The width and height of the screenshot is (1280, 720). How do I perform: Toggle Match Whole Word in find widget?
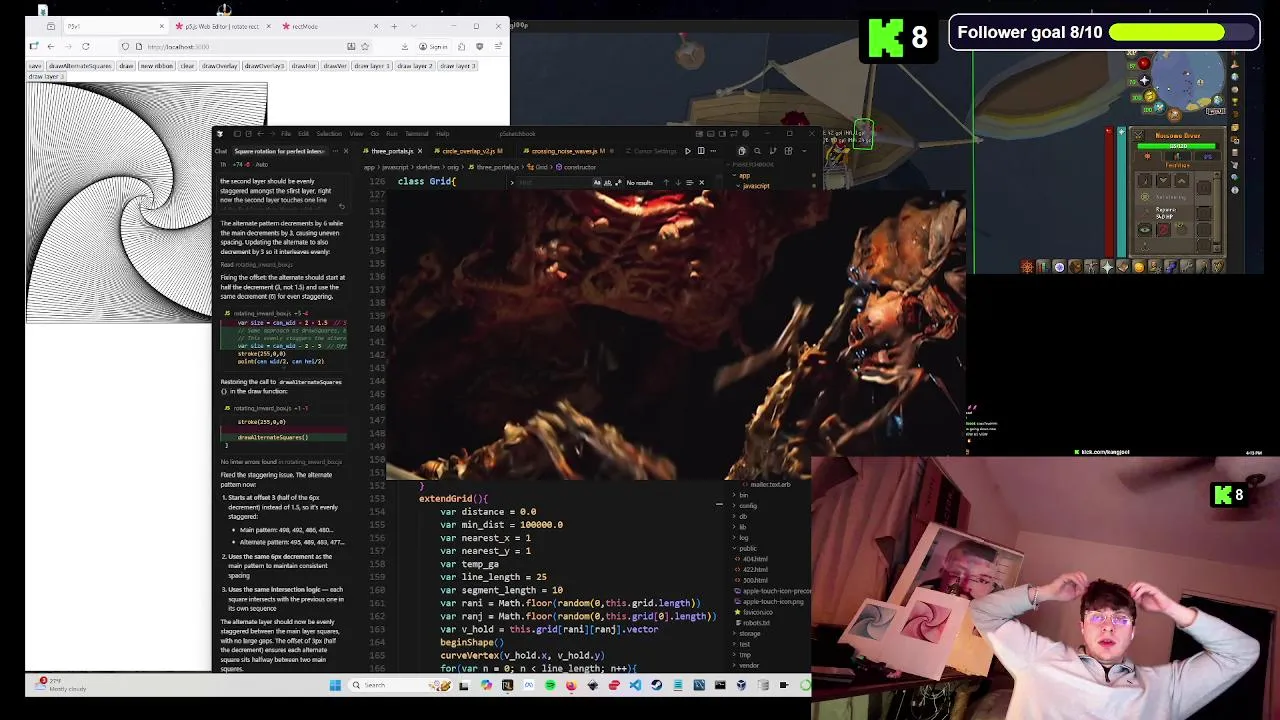click(607, 182)
